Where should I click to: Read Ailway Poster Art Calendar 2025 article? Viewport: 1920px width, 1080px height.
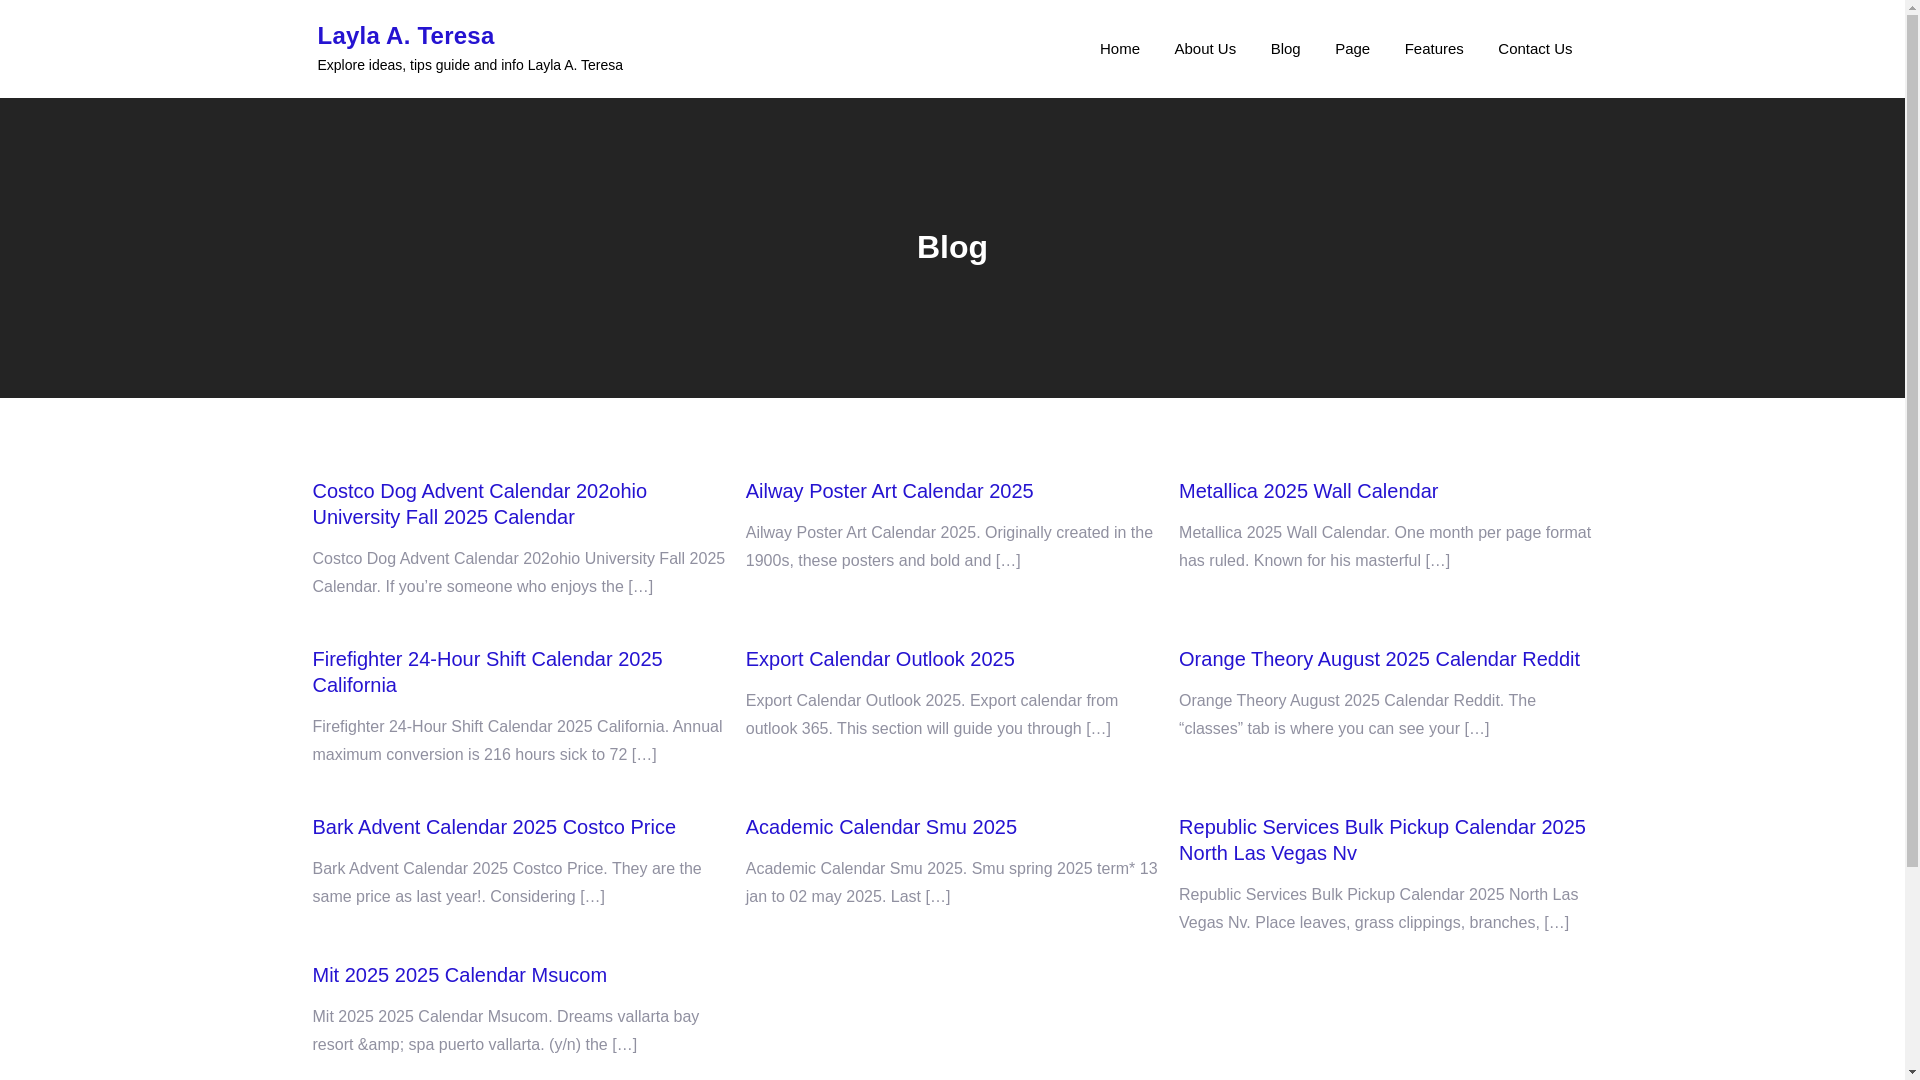click(x=889, y=491)
